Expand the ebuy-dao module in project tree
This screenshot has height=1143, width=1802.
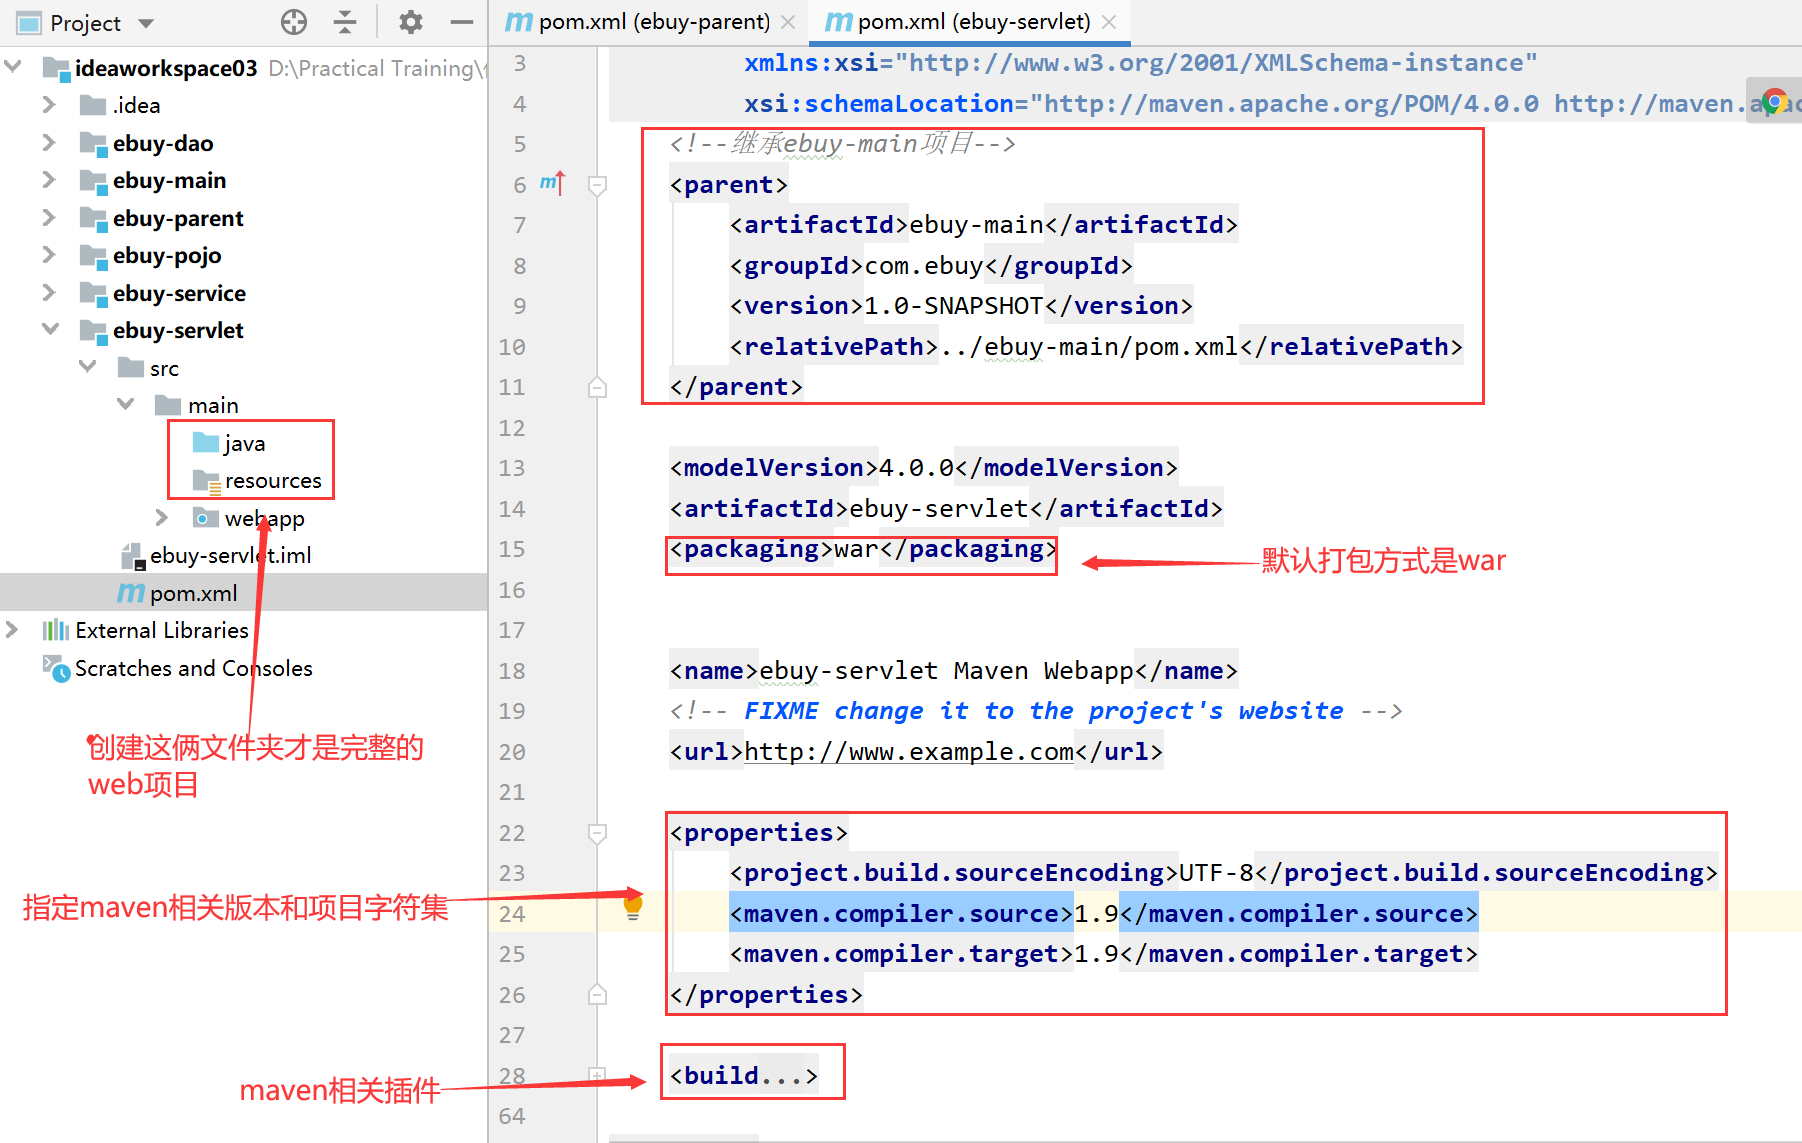click(49, 143)
